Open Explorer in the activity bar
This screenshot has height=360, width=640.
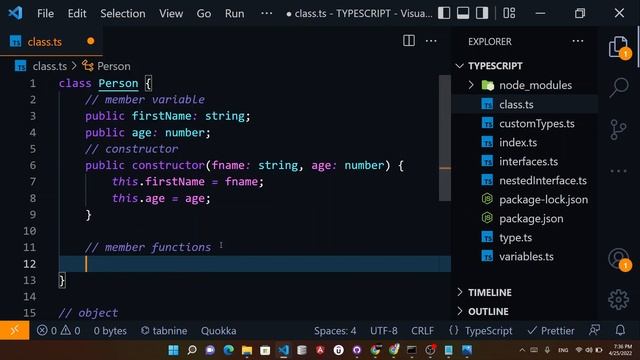pos(618,47)
